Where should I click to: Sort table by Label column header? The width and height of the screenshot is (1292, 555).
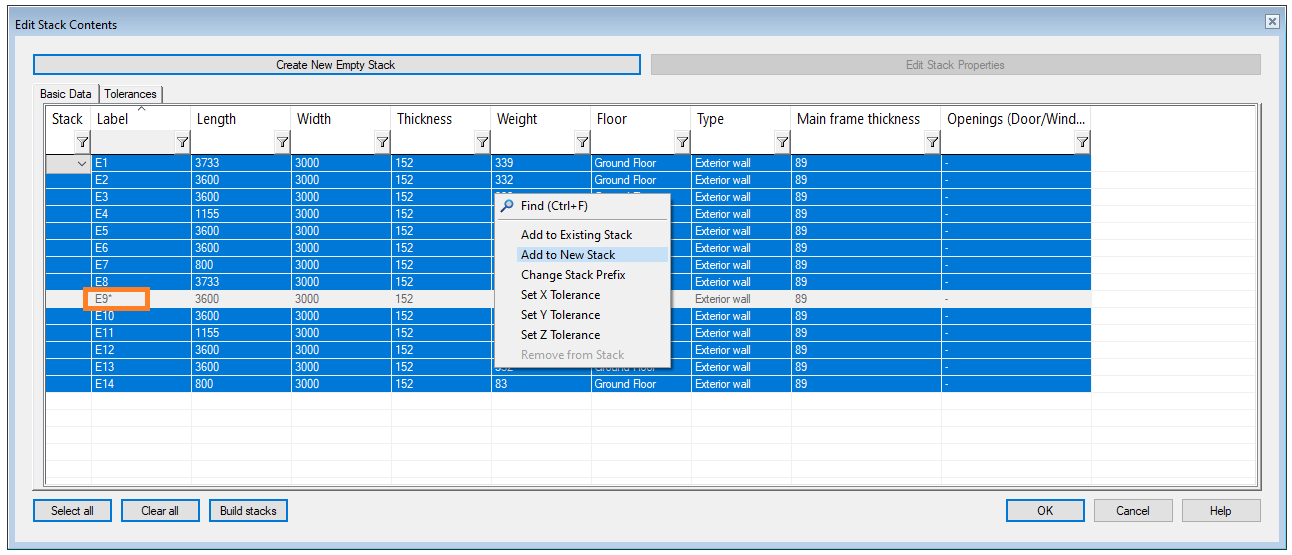[140, 119]
